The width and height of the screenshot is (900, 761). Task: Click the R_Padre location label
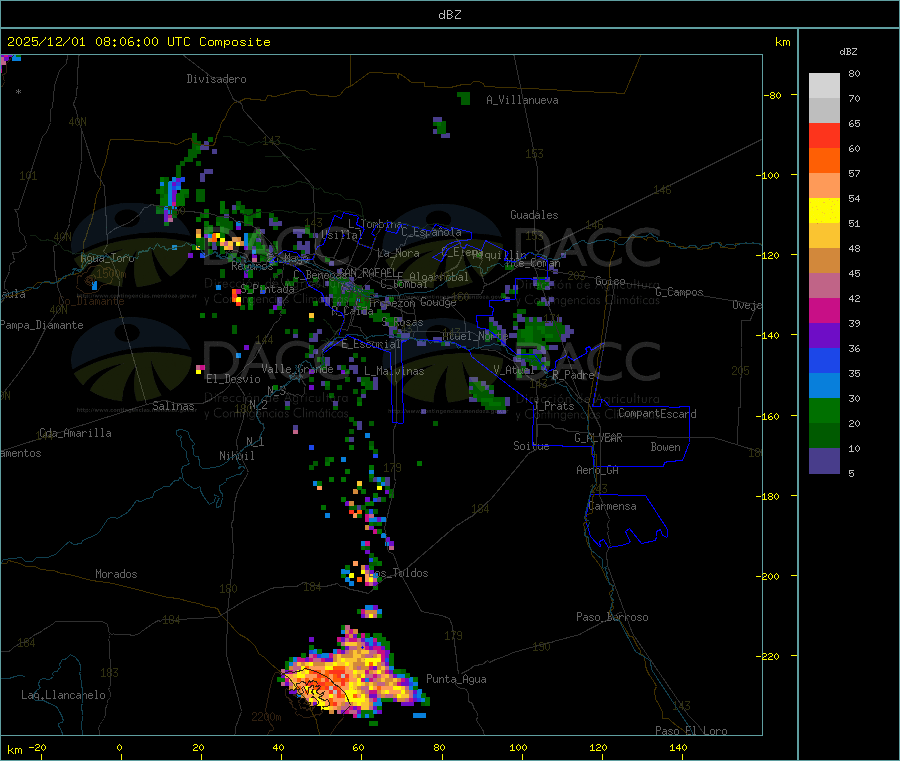coord(574,375)
